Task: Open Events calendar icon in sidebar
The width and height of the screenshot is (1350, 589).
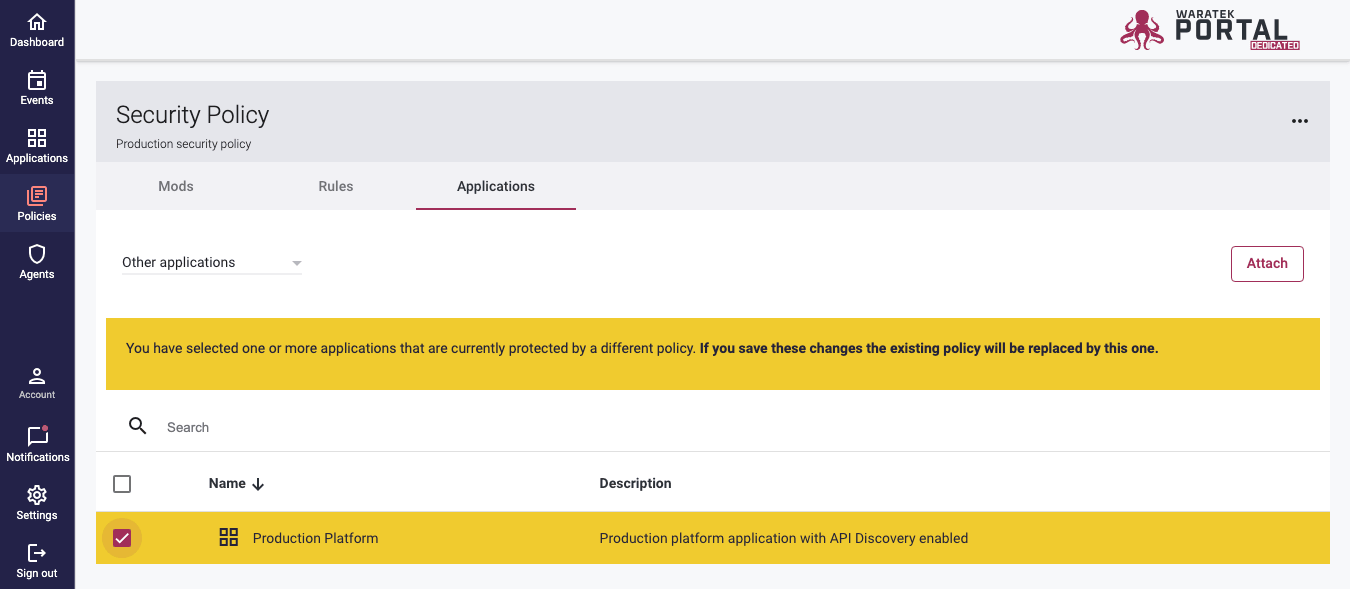Action: tap(37, 80)
